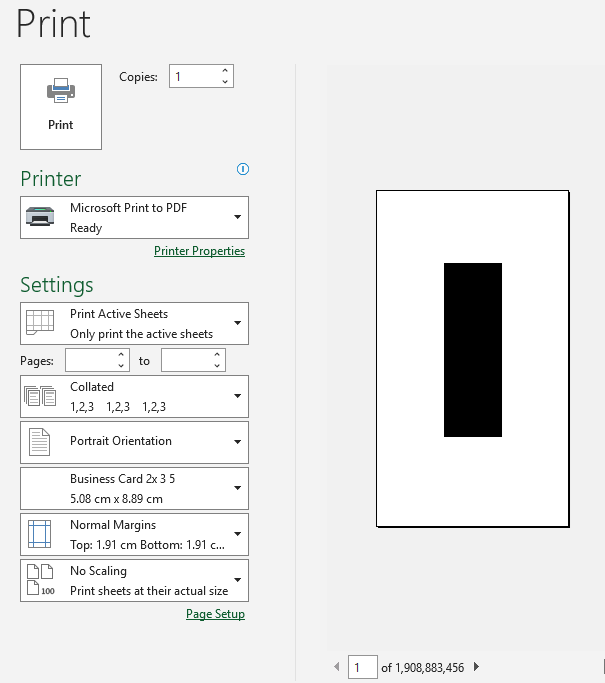Image resolution: width=605 pixels, height=683 pixels.
Task: Expand the Print Active Sheets dropdown
Action: coord(134,323)
